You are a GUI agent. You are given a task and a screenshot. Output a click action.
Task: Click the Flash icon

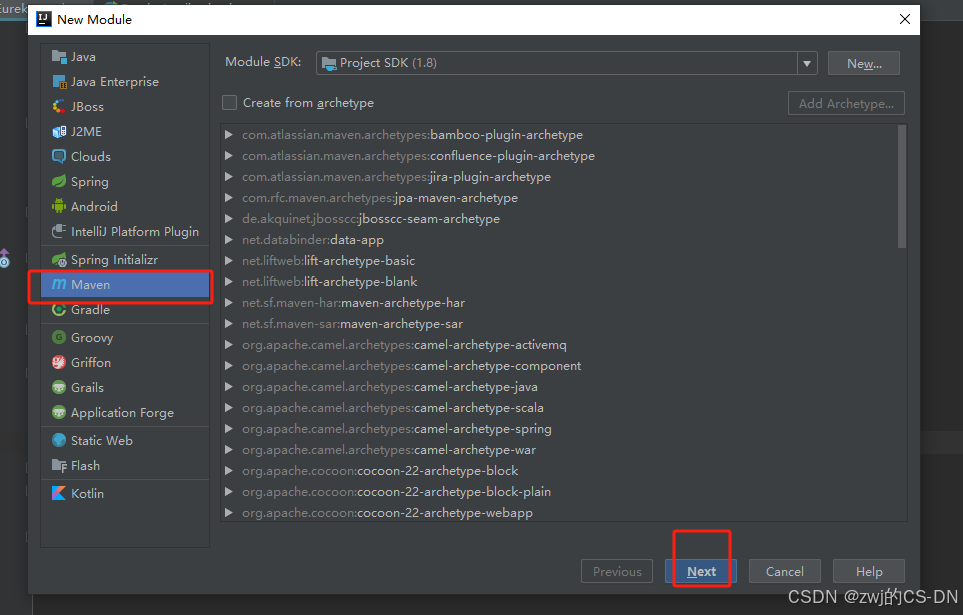[59, 466]
